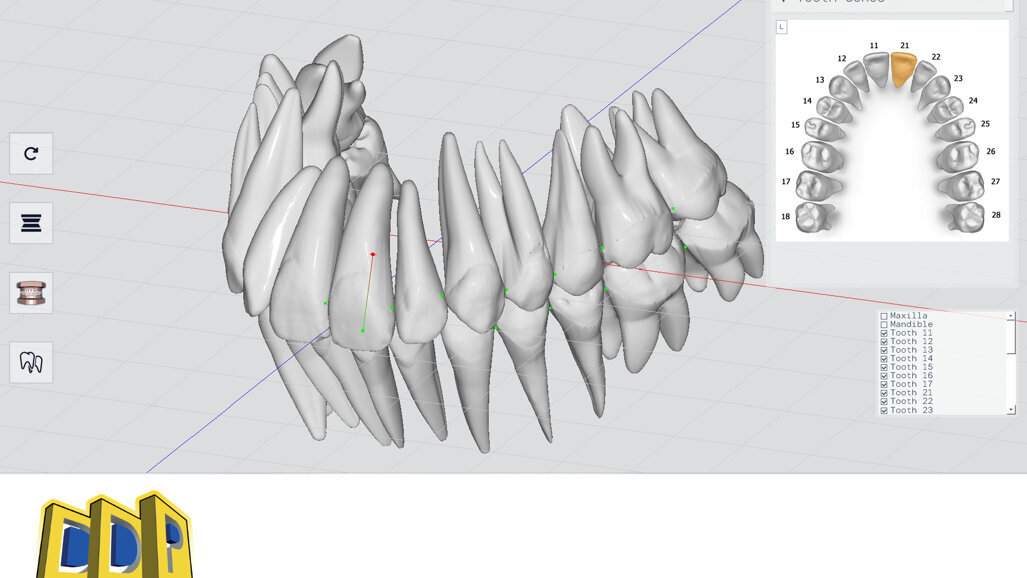Screen dimensions: 1027x578
Task: Select tooth 24 premolar in the chart
Action: click(x=946, y=109)
